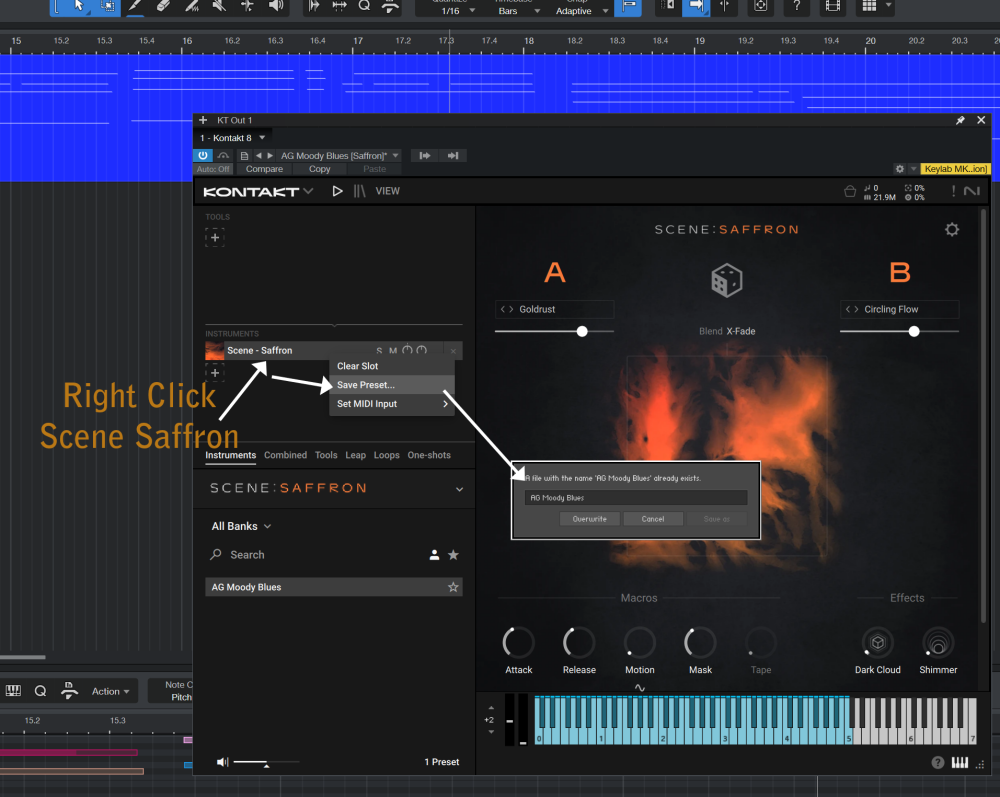Image resolution: width=1000 pixels, height=797 pixels.
Task: Toggle the Autoscroll arrow button in toolbar
Action: tap(696, 6)
